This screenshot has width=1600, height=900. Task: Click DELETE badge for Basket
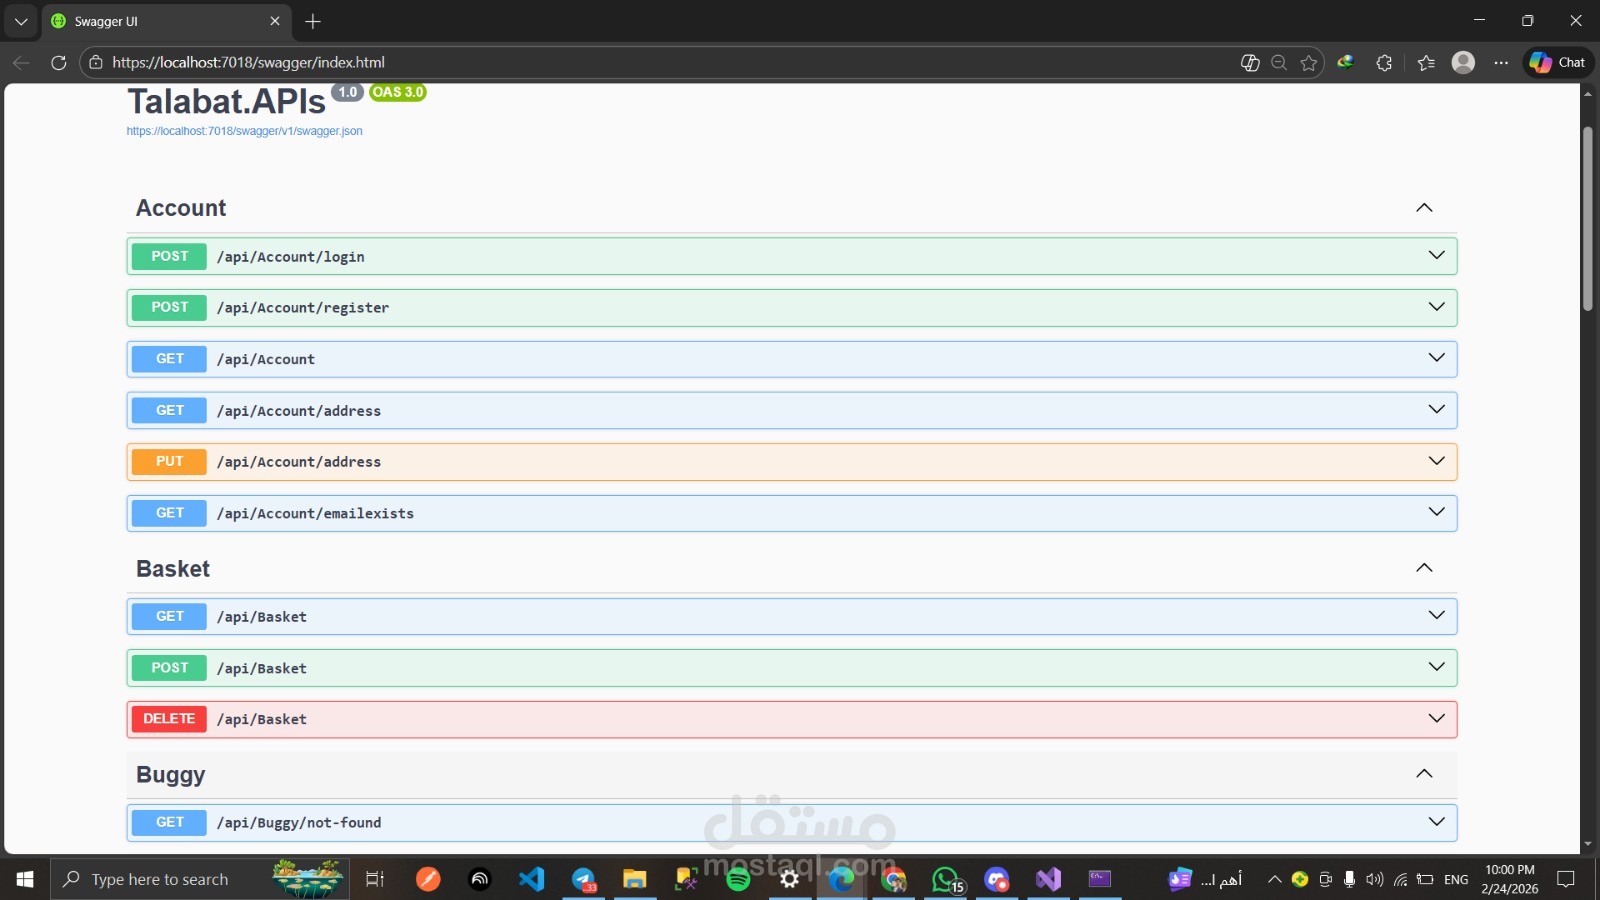169,719
